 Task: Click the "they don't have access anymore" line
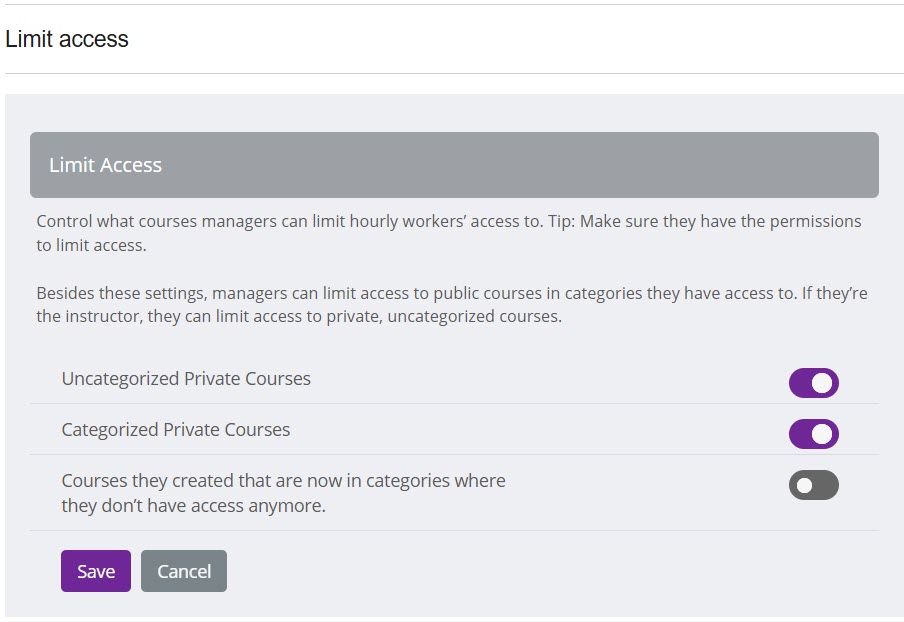(x=193, y=506)
